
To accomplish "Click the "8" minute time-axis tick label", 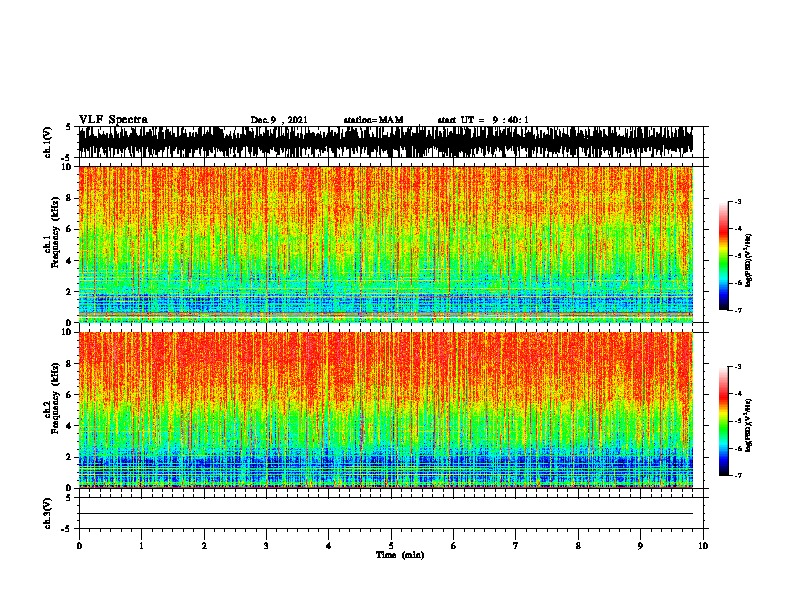I will pos(578,546).
